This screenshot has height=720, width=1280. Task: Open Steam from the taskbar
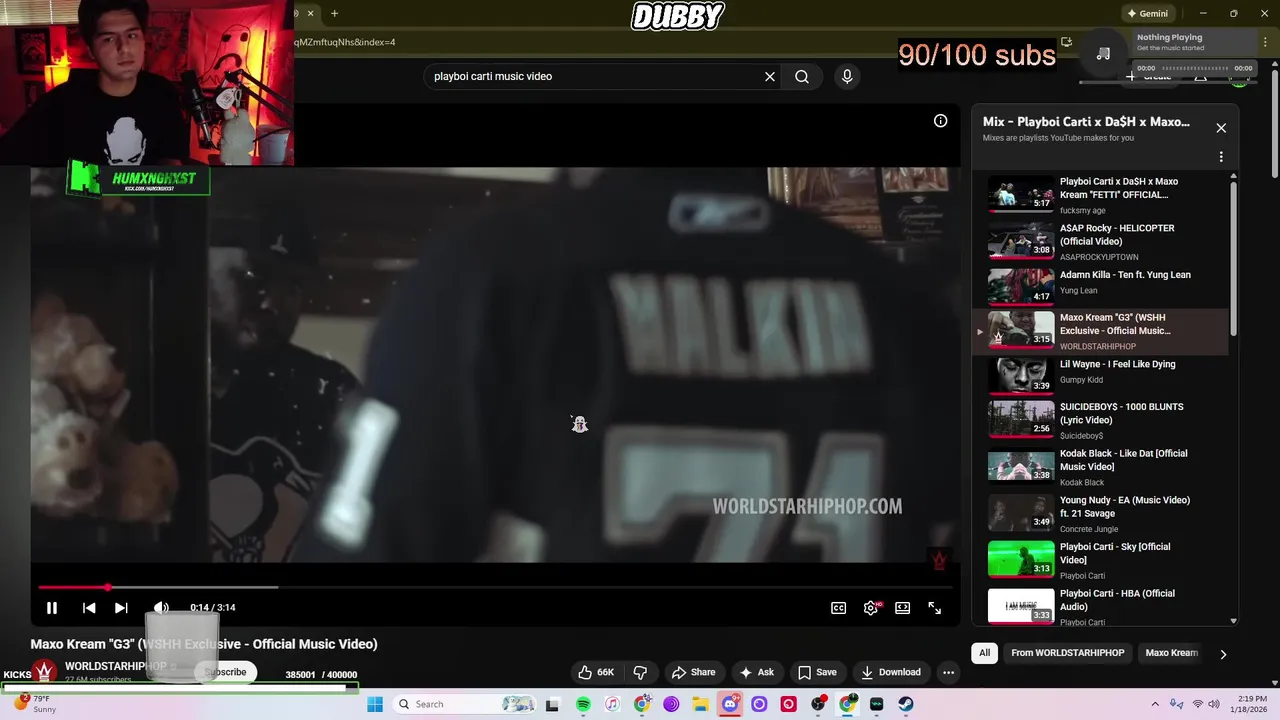pos(905,704)
